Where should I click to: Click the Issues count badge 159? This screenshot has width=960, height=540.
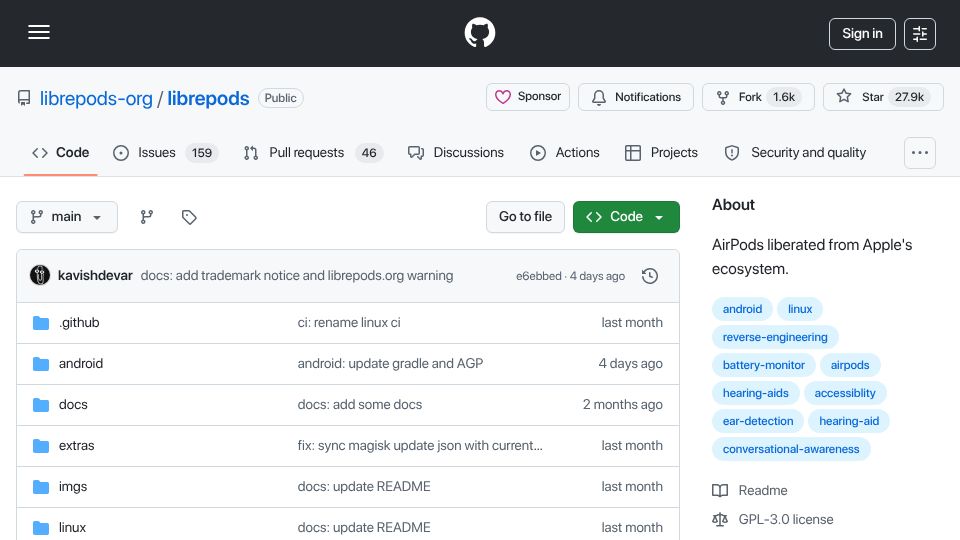click(x=202, y=153)
